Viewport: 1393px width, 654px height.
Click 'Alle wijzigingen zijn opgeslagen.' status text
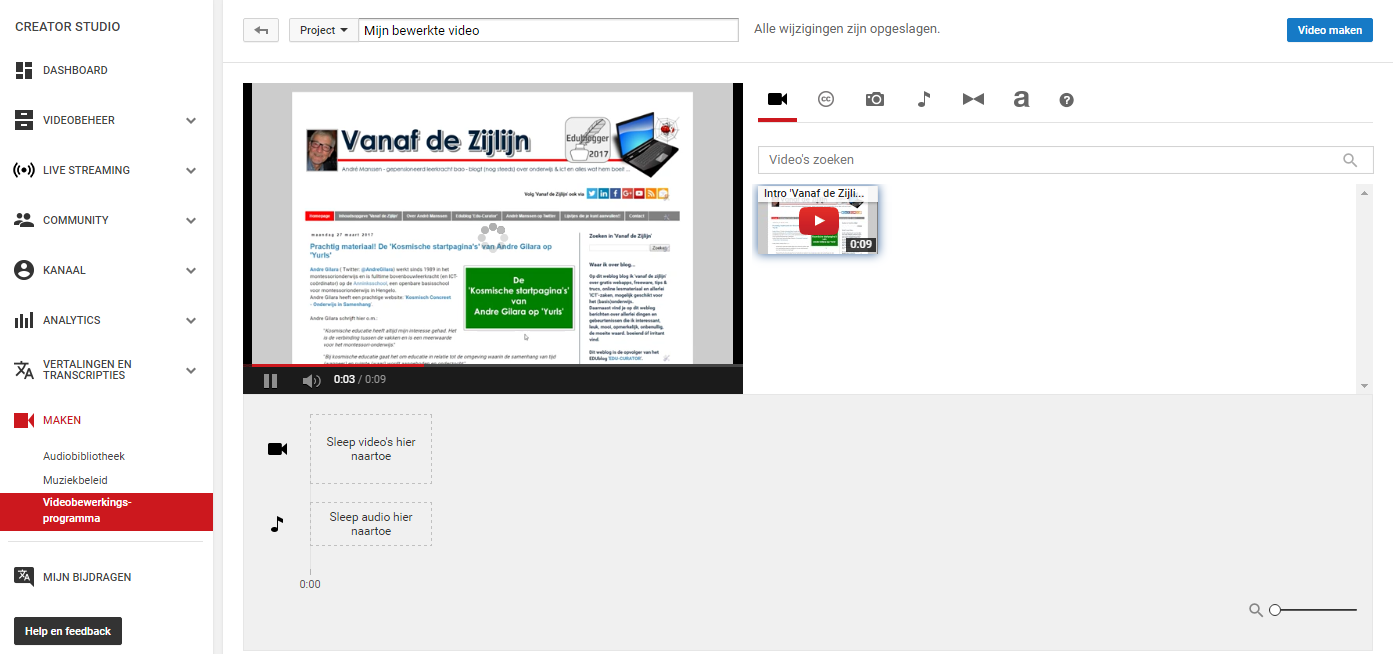[847, 29]
